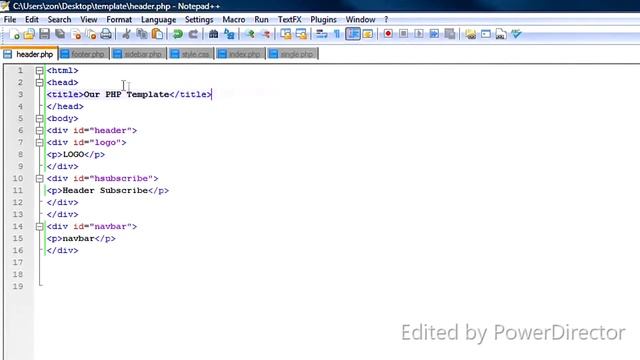The height and width of the screenshot is (360, 640).
Task: Click line number 19 in the margin
Action: pos(18,287)
